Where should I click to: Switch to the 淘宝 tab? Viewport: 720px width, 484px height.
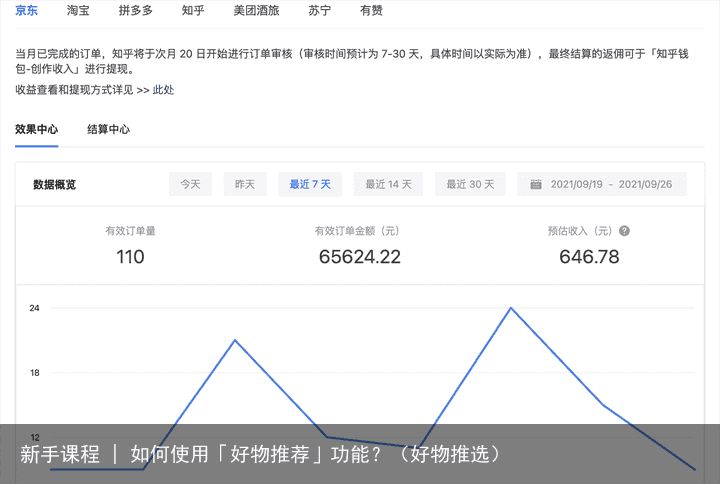tap(78, 10)
